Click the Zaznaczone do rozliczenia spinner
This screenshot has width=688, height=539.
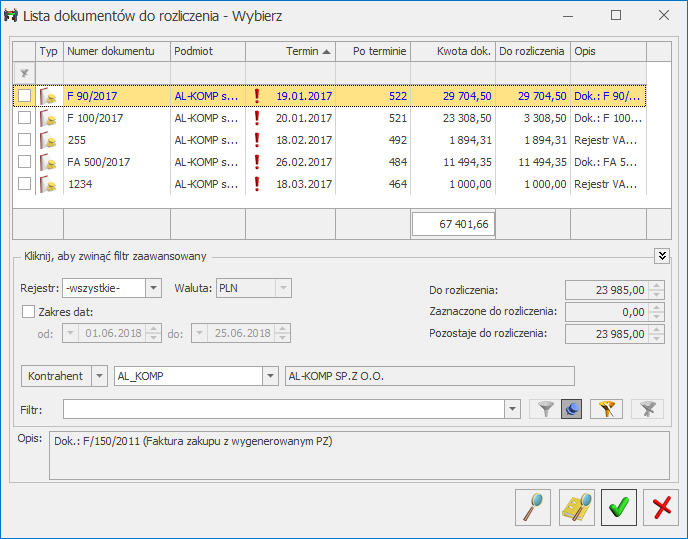pyautogui.click(x=656, y=312)
